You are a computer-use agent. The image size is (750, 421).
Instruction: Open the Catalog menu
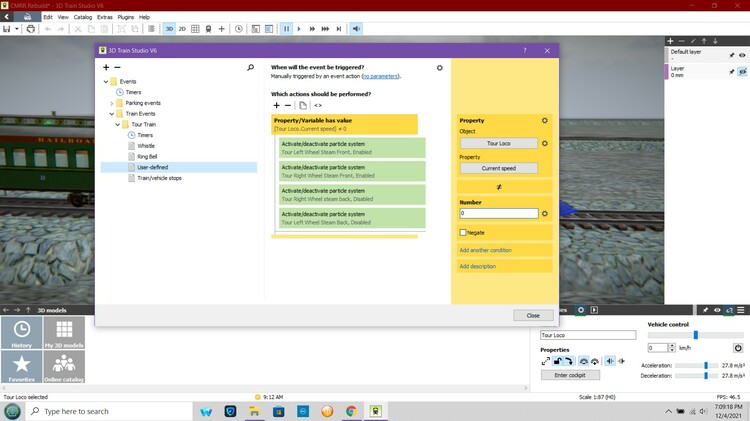pos(83,17)
